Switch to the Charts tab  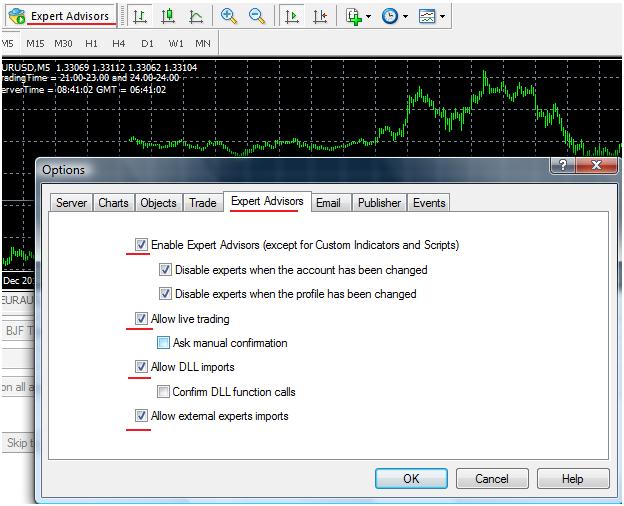113,203
